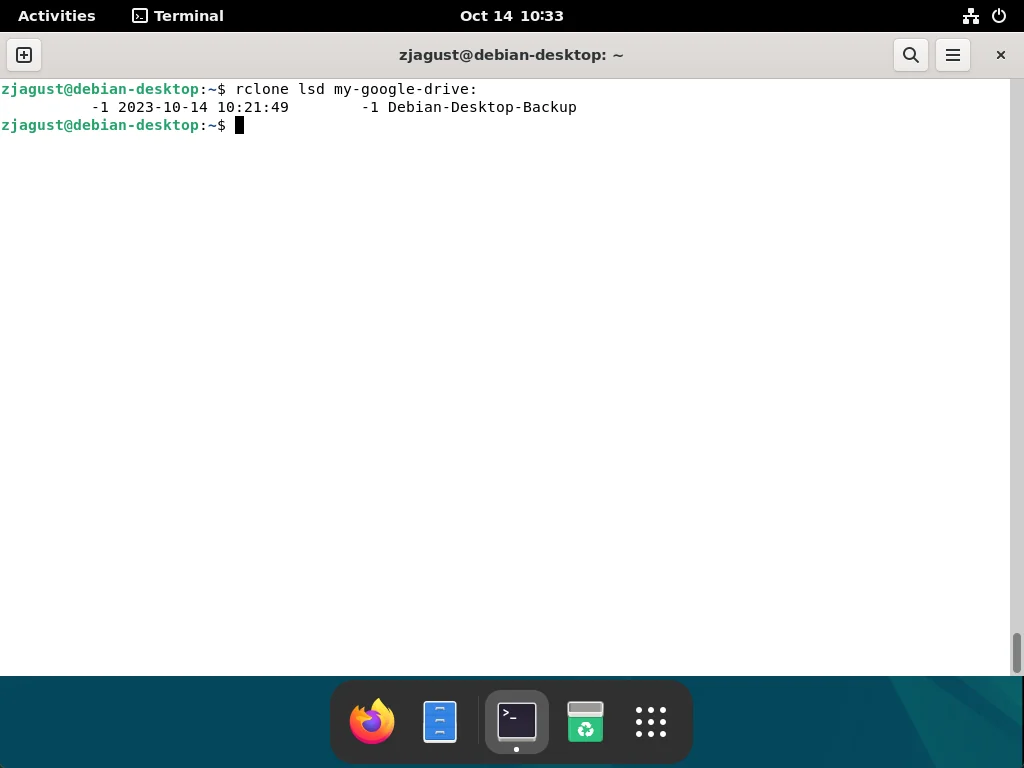Image resolution: width=1024 pixels, height=768 pixels.
Task: Click the terminal vertical scrollbar handle
Action: [x=1016, y=652]
